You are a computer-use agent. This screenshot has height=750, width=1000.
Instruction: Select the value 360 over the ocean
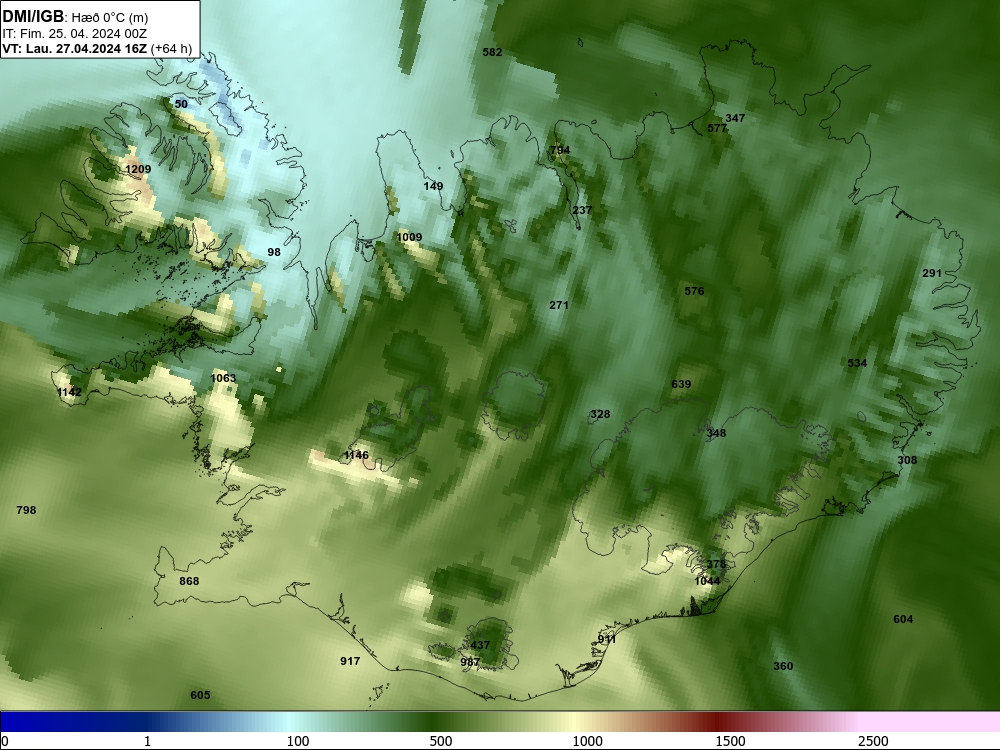coord(783,666)
